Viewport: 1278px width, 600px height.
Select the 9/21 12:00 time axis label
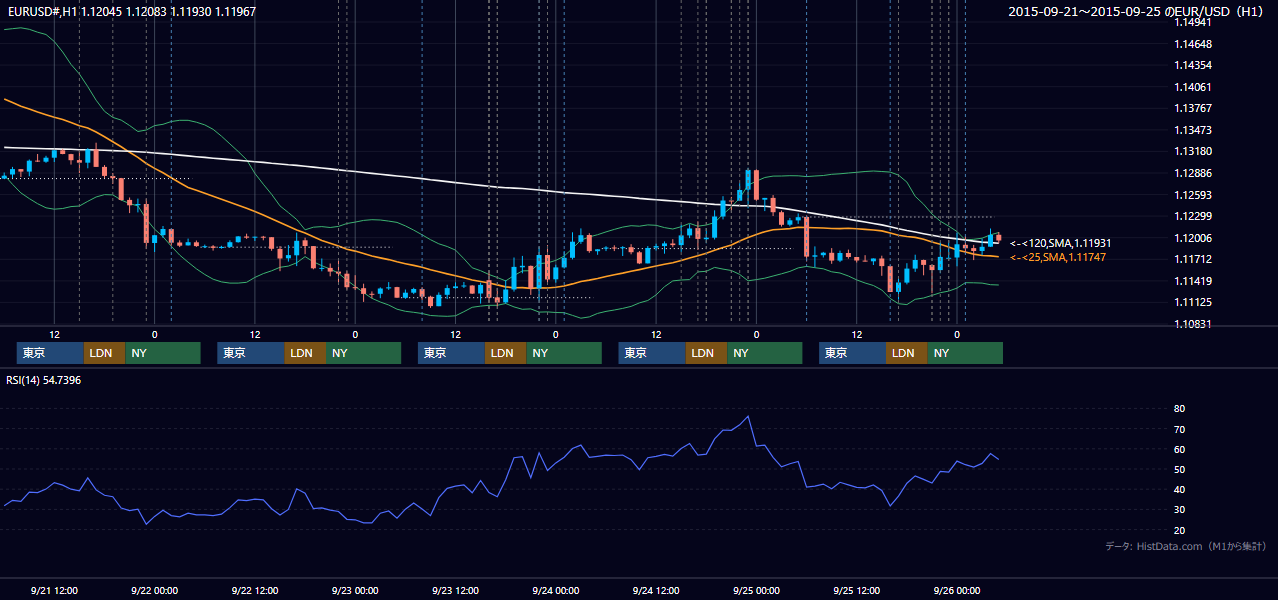pos(54,590)
